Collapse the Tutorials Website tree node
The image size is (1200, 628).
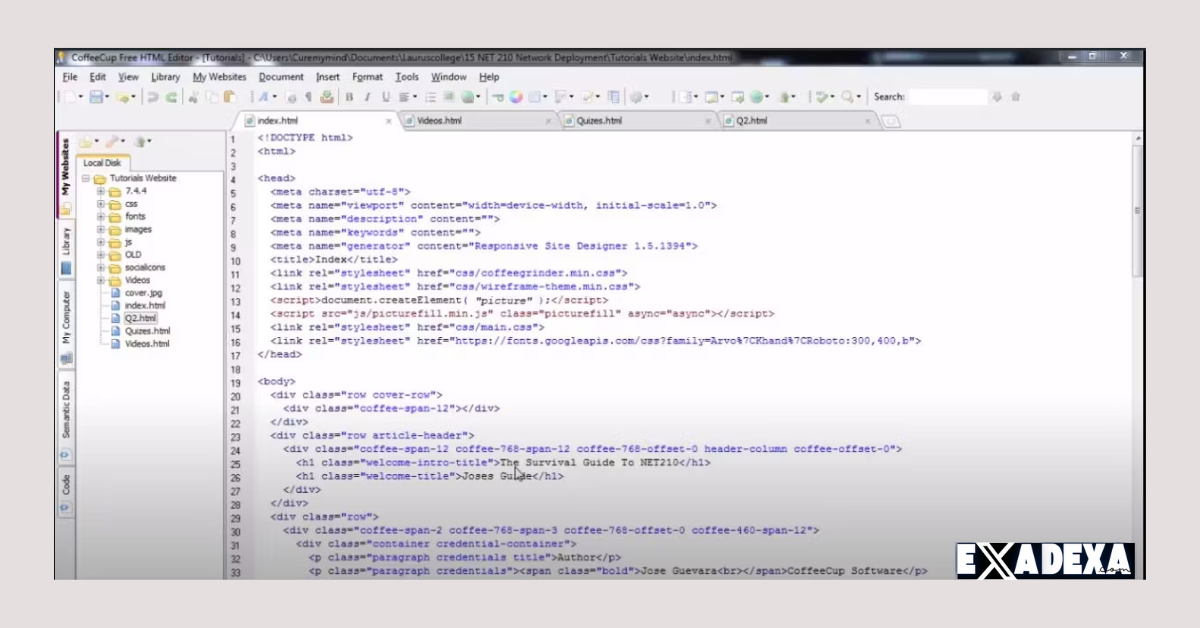[85, 177]
